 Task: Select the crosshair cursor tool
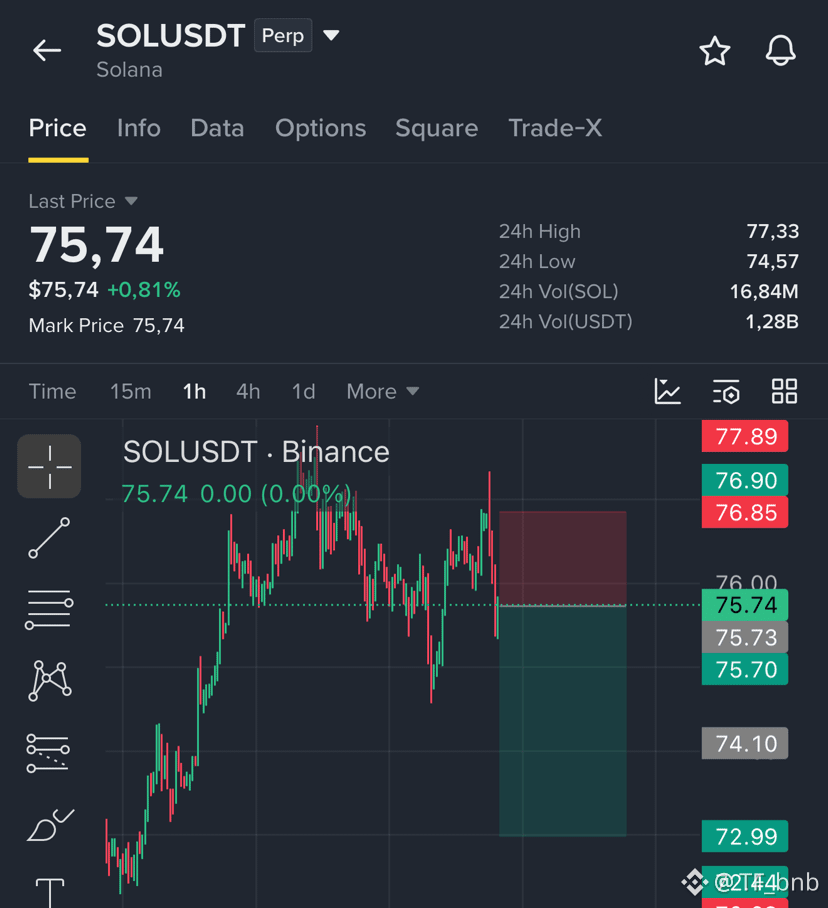click(x=49, y=466)
